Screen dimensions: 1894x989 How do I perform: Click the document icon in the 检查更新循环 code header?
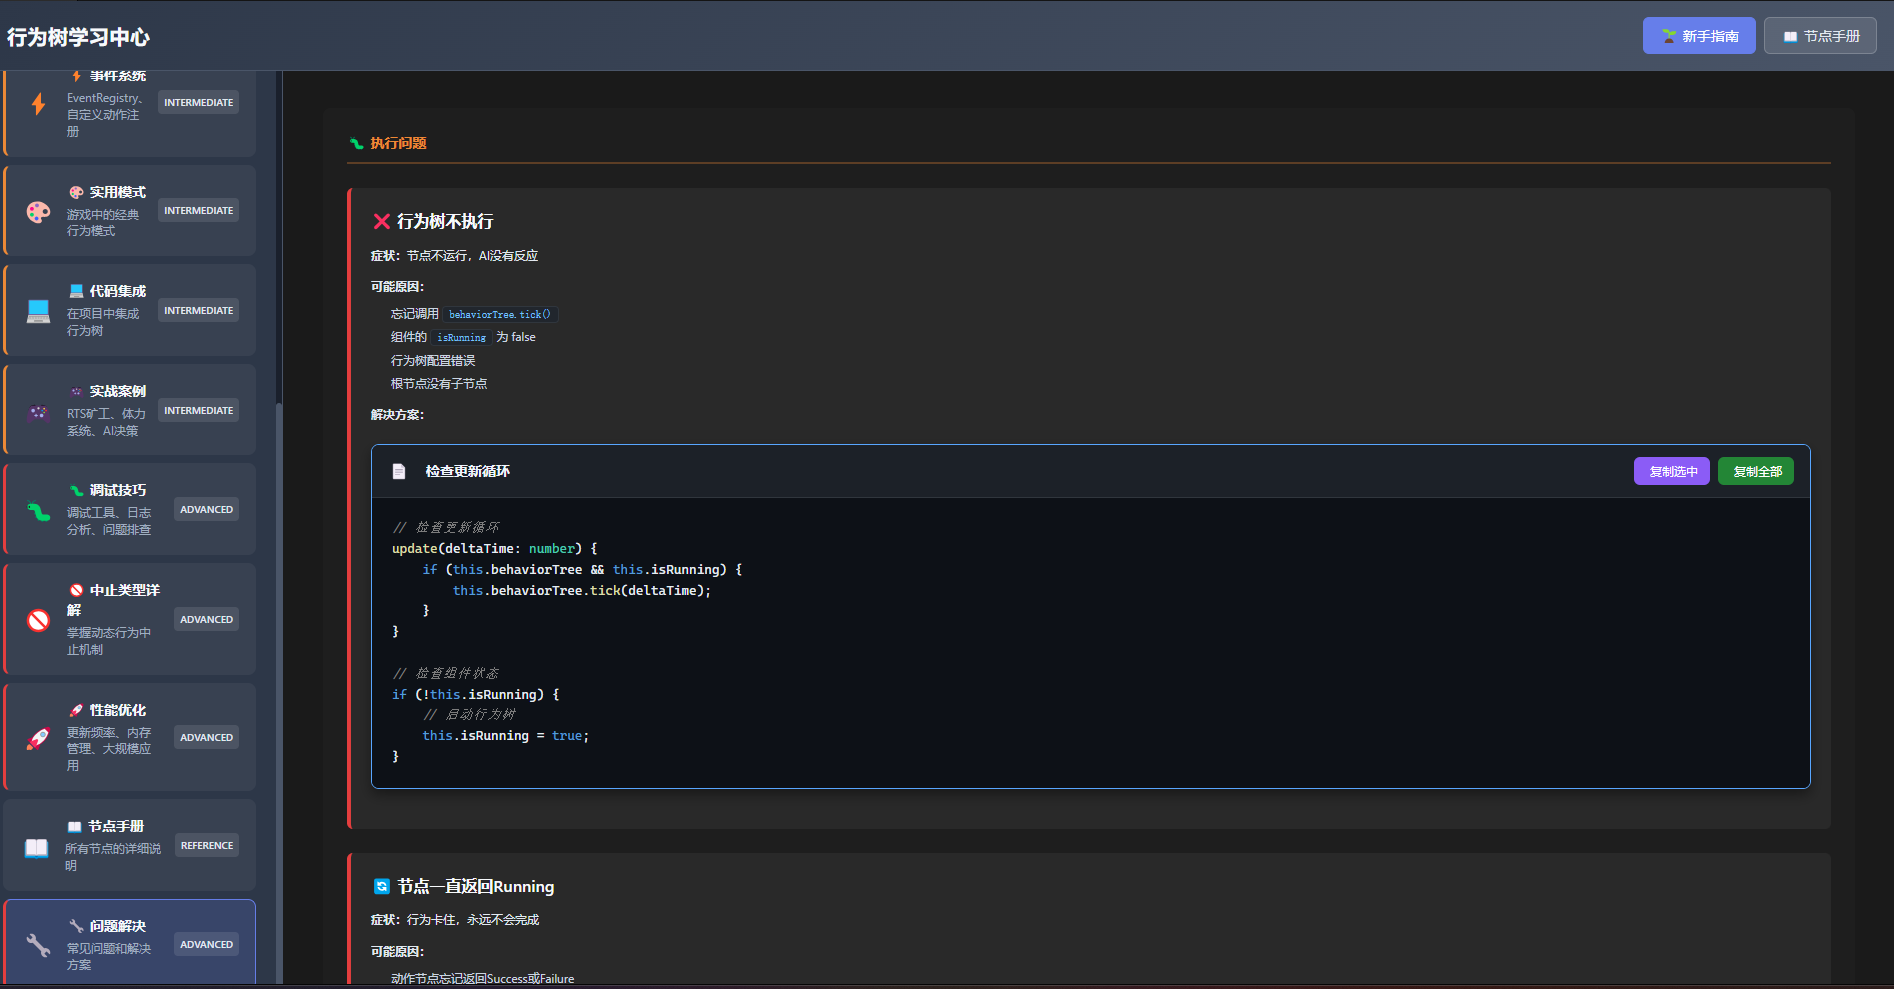tap(399, 471)
